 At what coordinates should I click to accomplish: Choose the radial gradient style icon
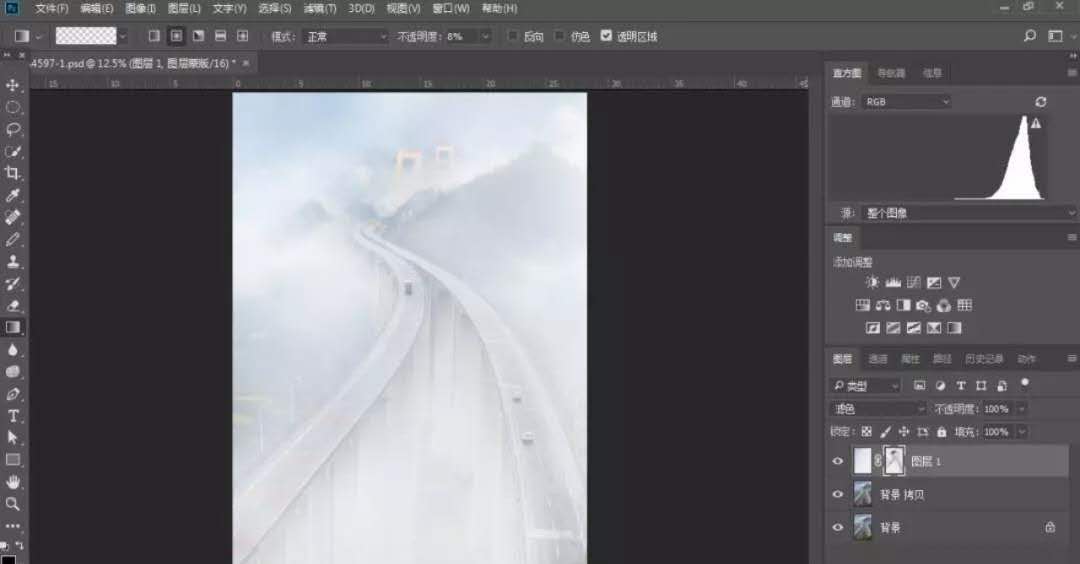coord(176,36)
